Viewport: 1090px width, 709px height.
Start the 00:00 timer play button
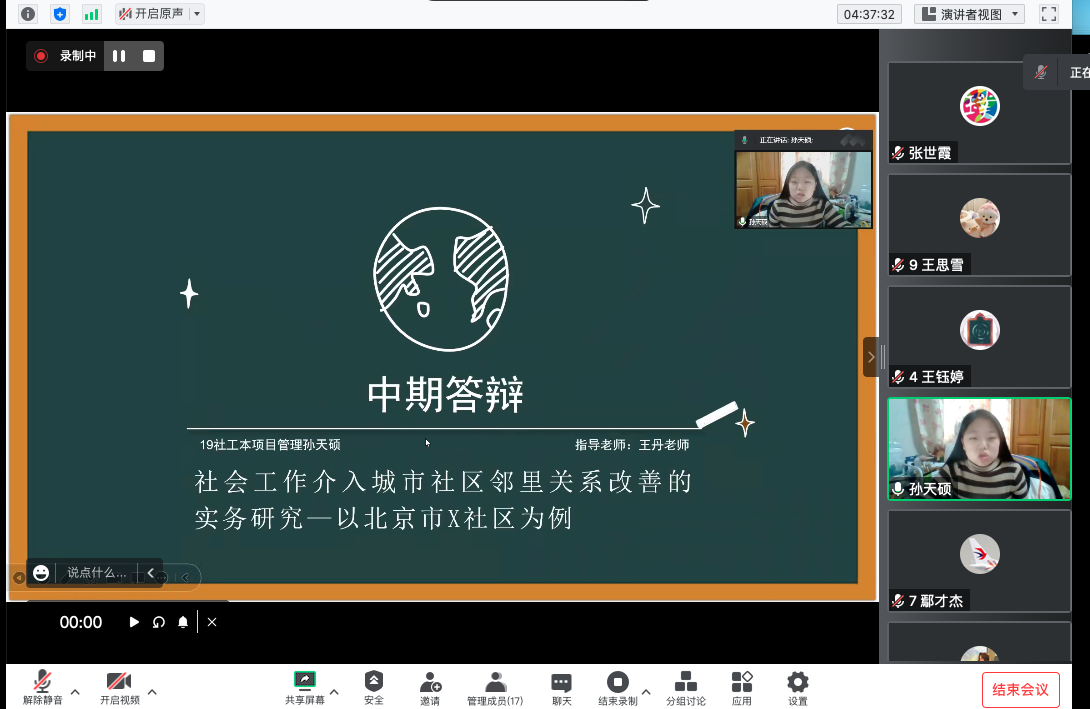[x=134, y=622]
